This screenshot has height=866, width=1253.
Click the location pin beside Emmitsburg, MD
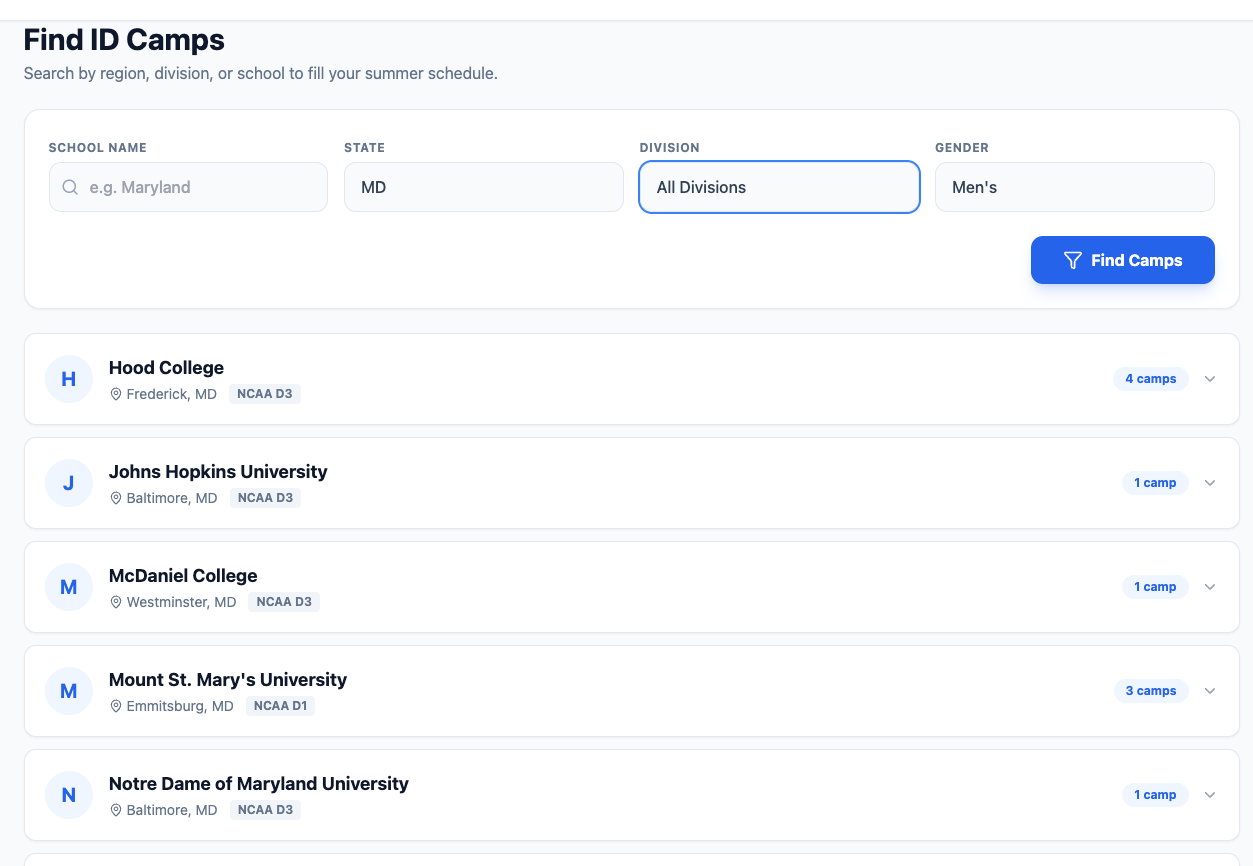116,706
